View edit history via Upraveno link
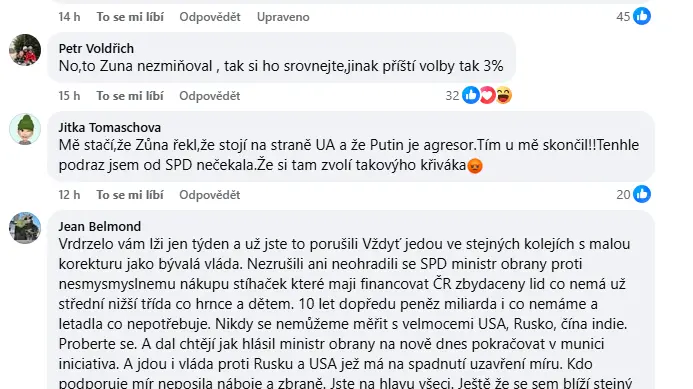The width and height of the screenshot is (693, 389). tap(283, 17)
